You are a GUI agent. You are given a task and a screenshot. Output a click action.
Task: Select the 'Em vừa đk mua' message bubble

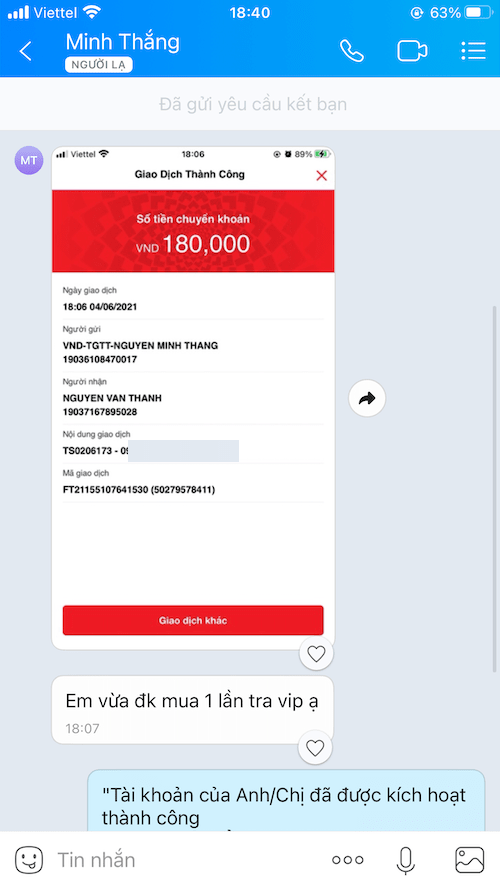192,710
